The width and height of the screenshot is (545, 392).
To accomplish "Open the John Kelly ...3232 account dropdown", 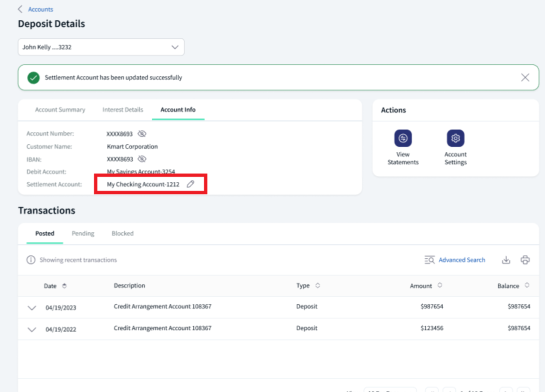I will coord(101,47).
